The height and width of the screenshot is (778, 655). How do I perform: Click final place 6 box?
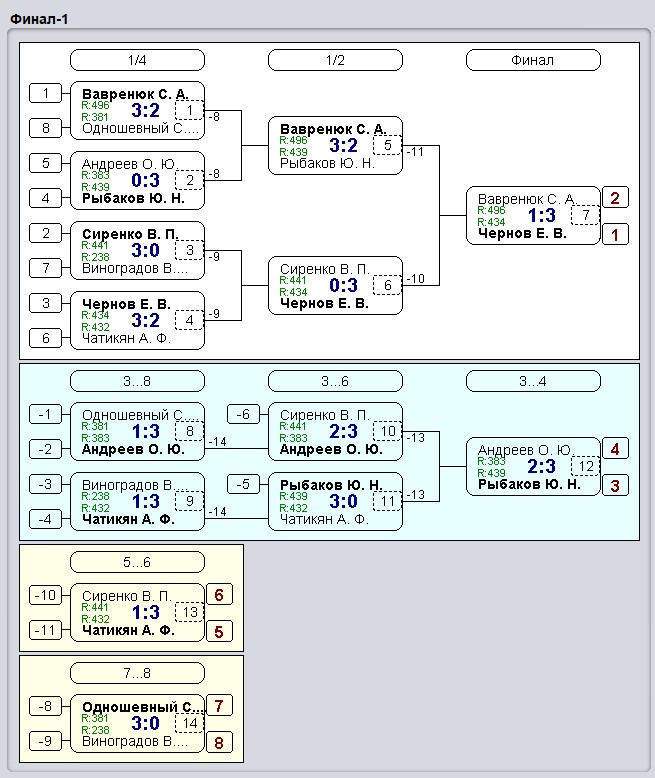pyautogui.click(x=219, y=594)
